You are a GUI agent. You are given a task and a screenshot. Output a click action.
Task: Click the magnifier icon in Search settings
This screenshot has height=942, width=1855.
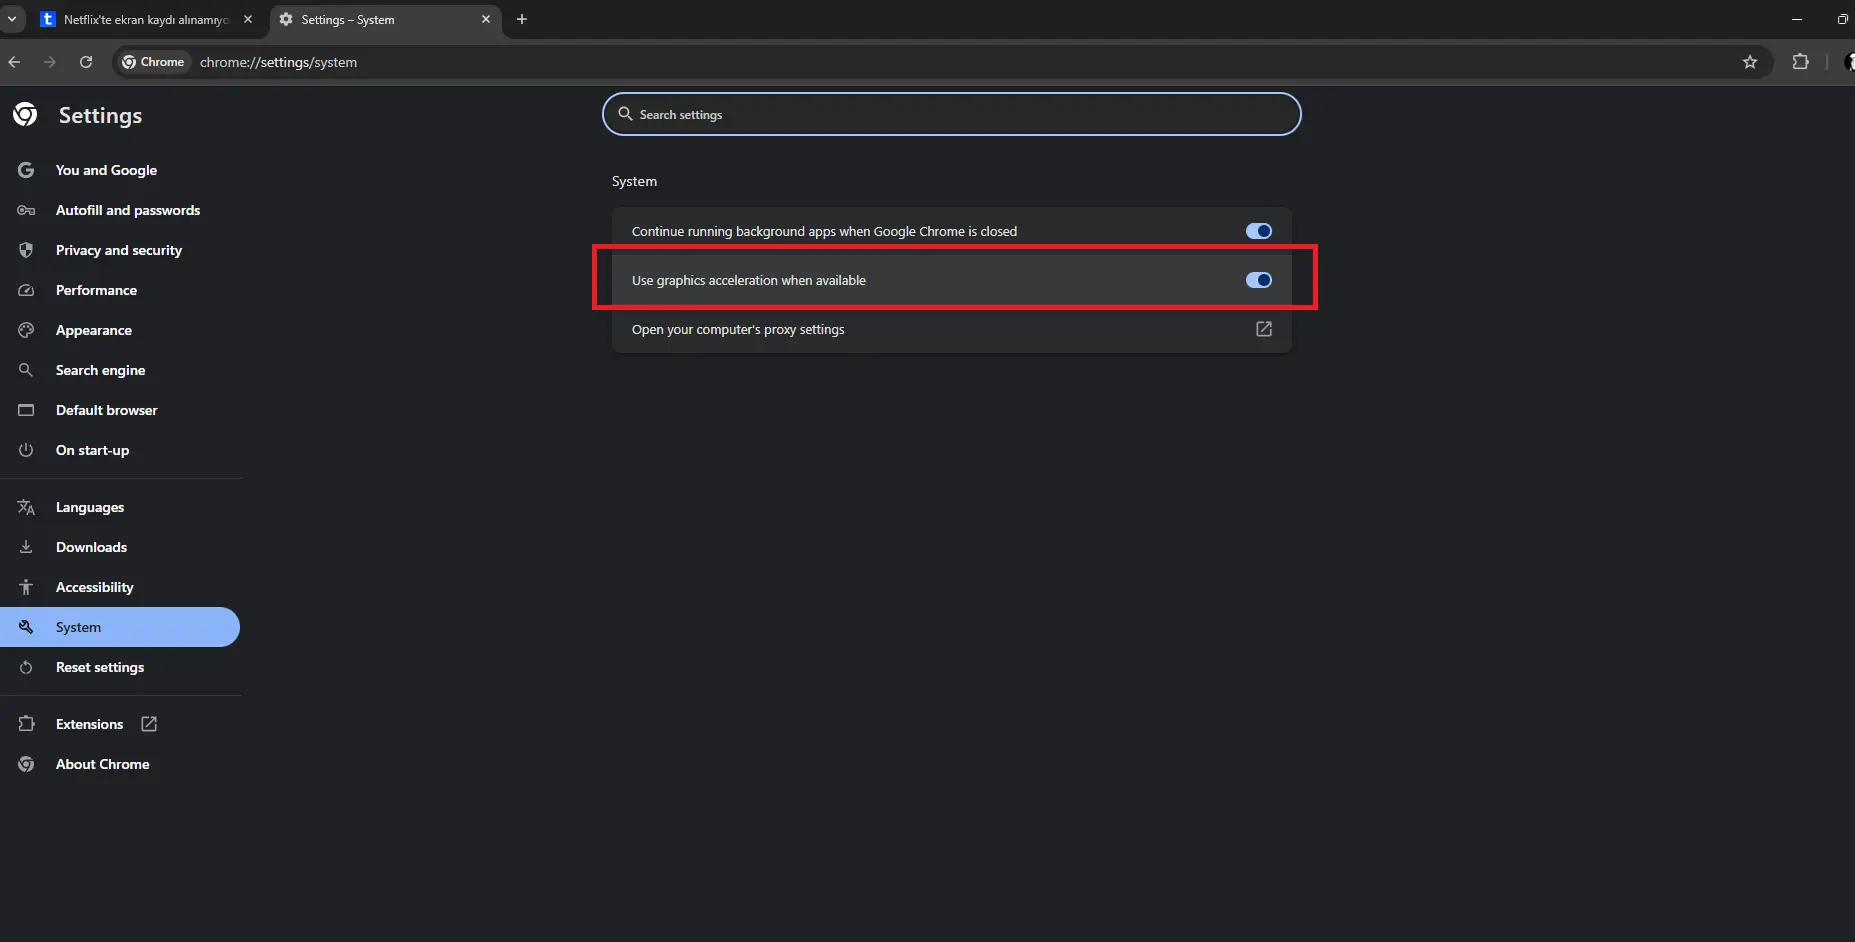625,114
